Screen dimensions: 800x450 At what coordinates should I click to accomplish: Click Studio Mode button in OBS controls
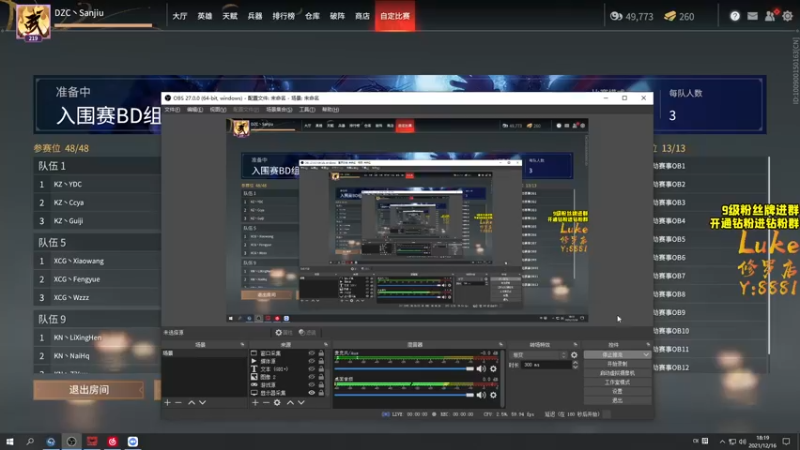pos(617,382)
